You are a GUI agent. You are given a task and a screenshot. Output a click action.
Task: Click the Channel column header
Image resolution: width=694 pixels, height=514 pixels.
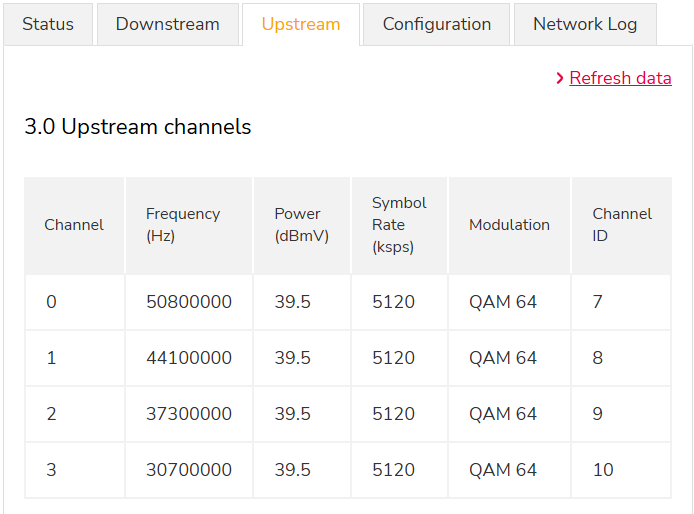coord(74,225)
